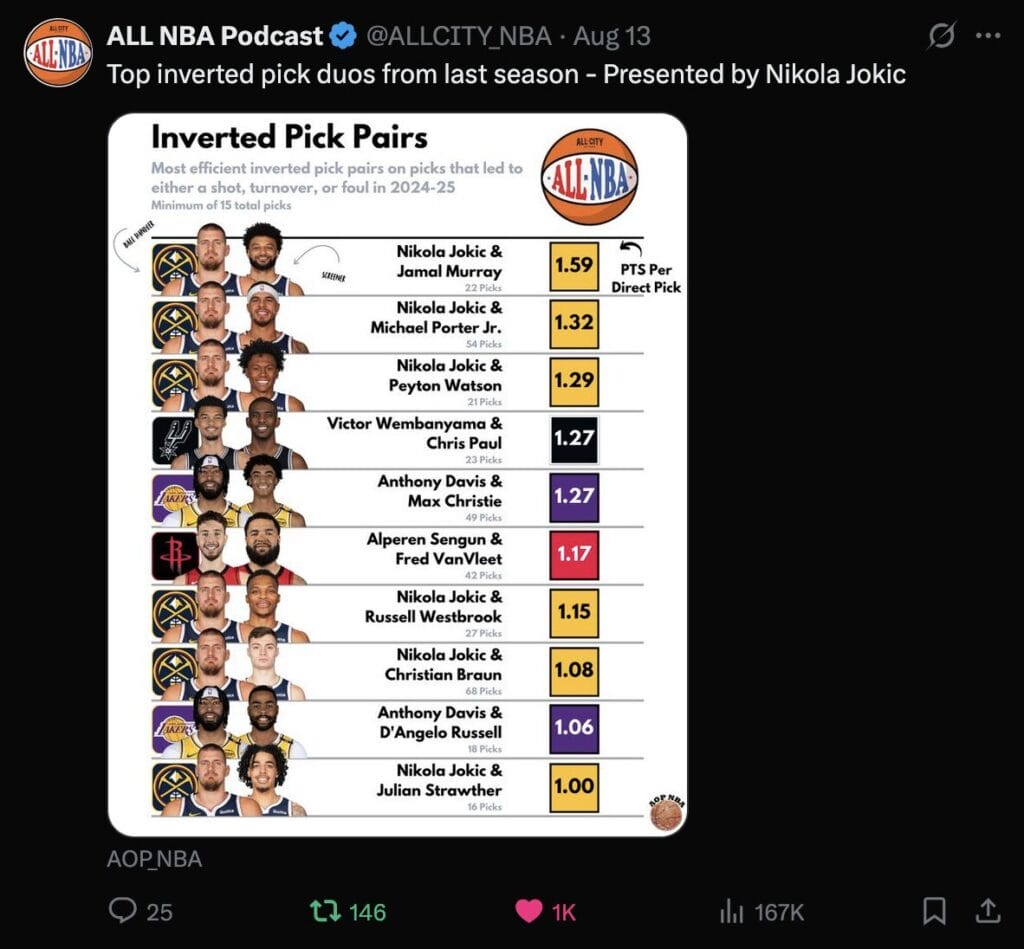Click the Aug 13 timestamp
The height and width of the screenshot is (949, 1024).
click(x=612, y=36)
